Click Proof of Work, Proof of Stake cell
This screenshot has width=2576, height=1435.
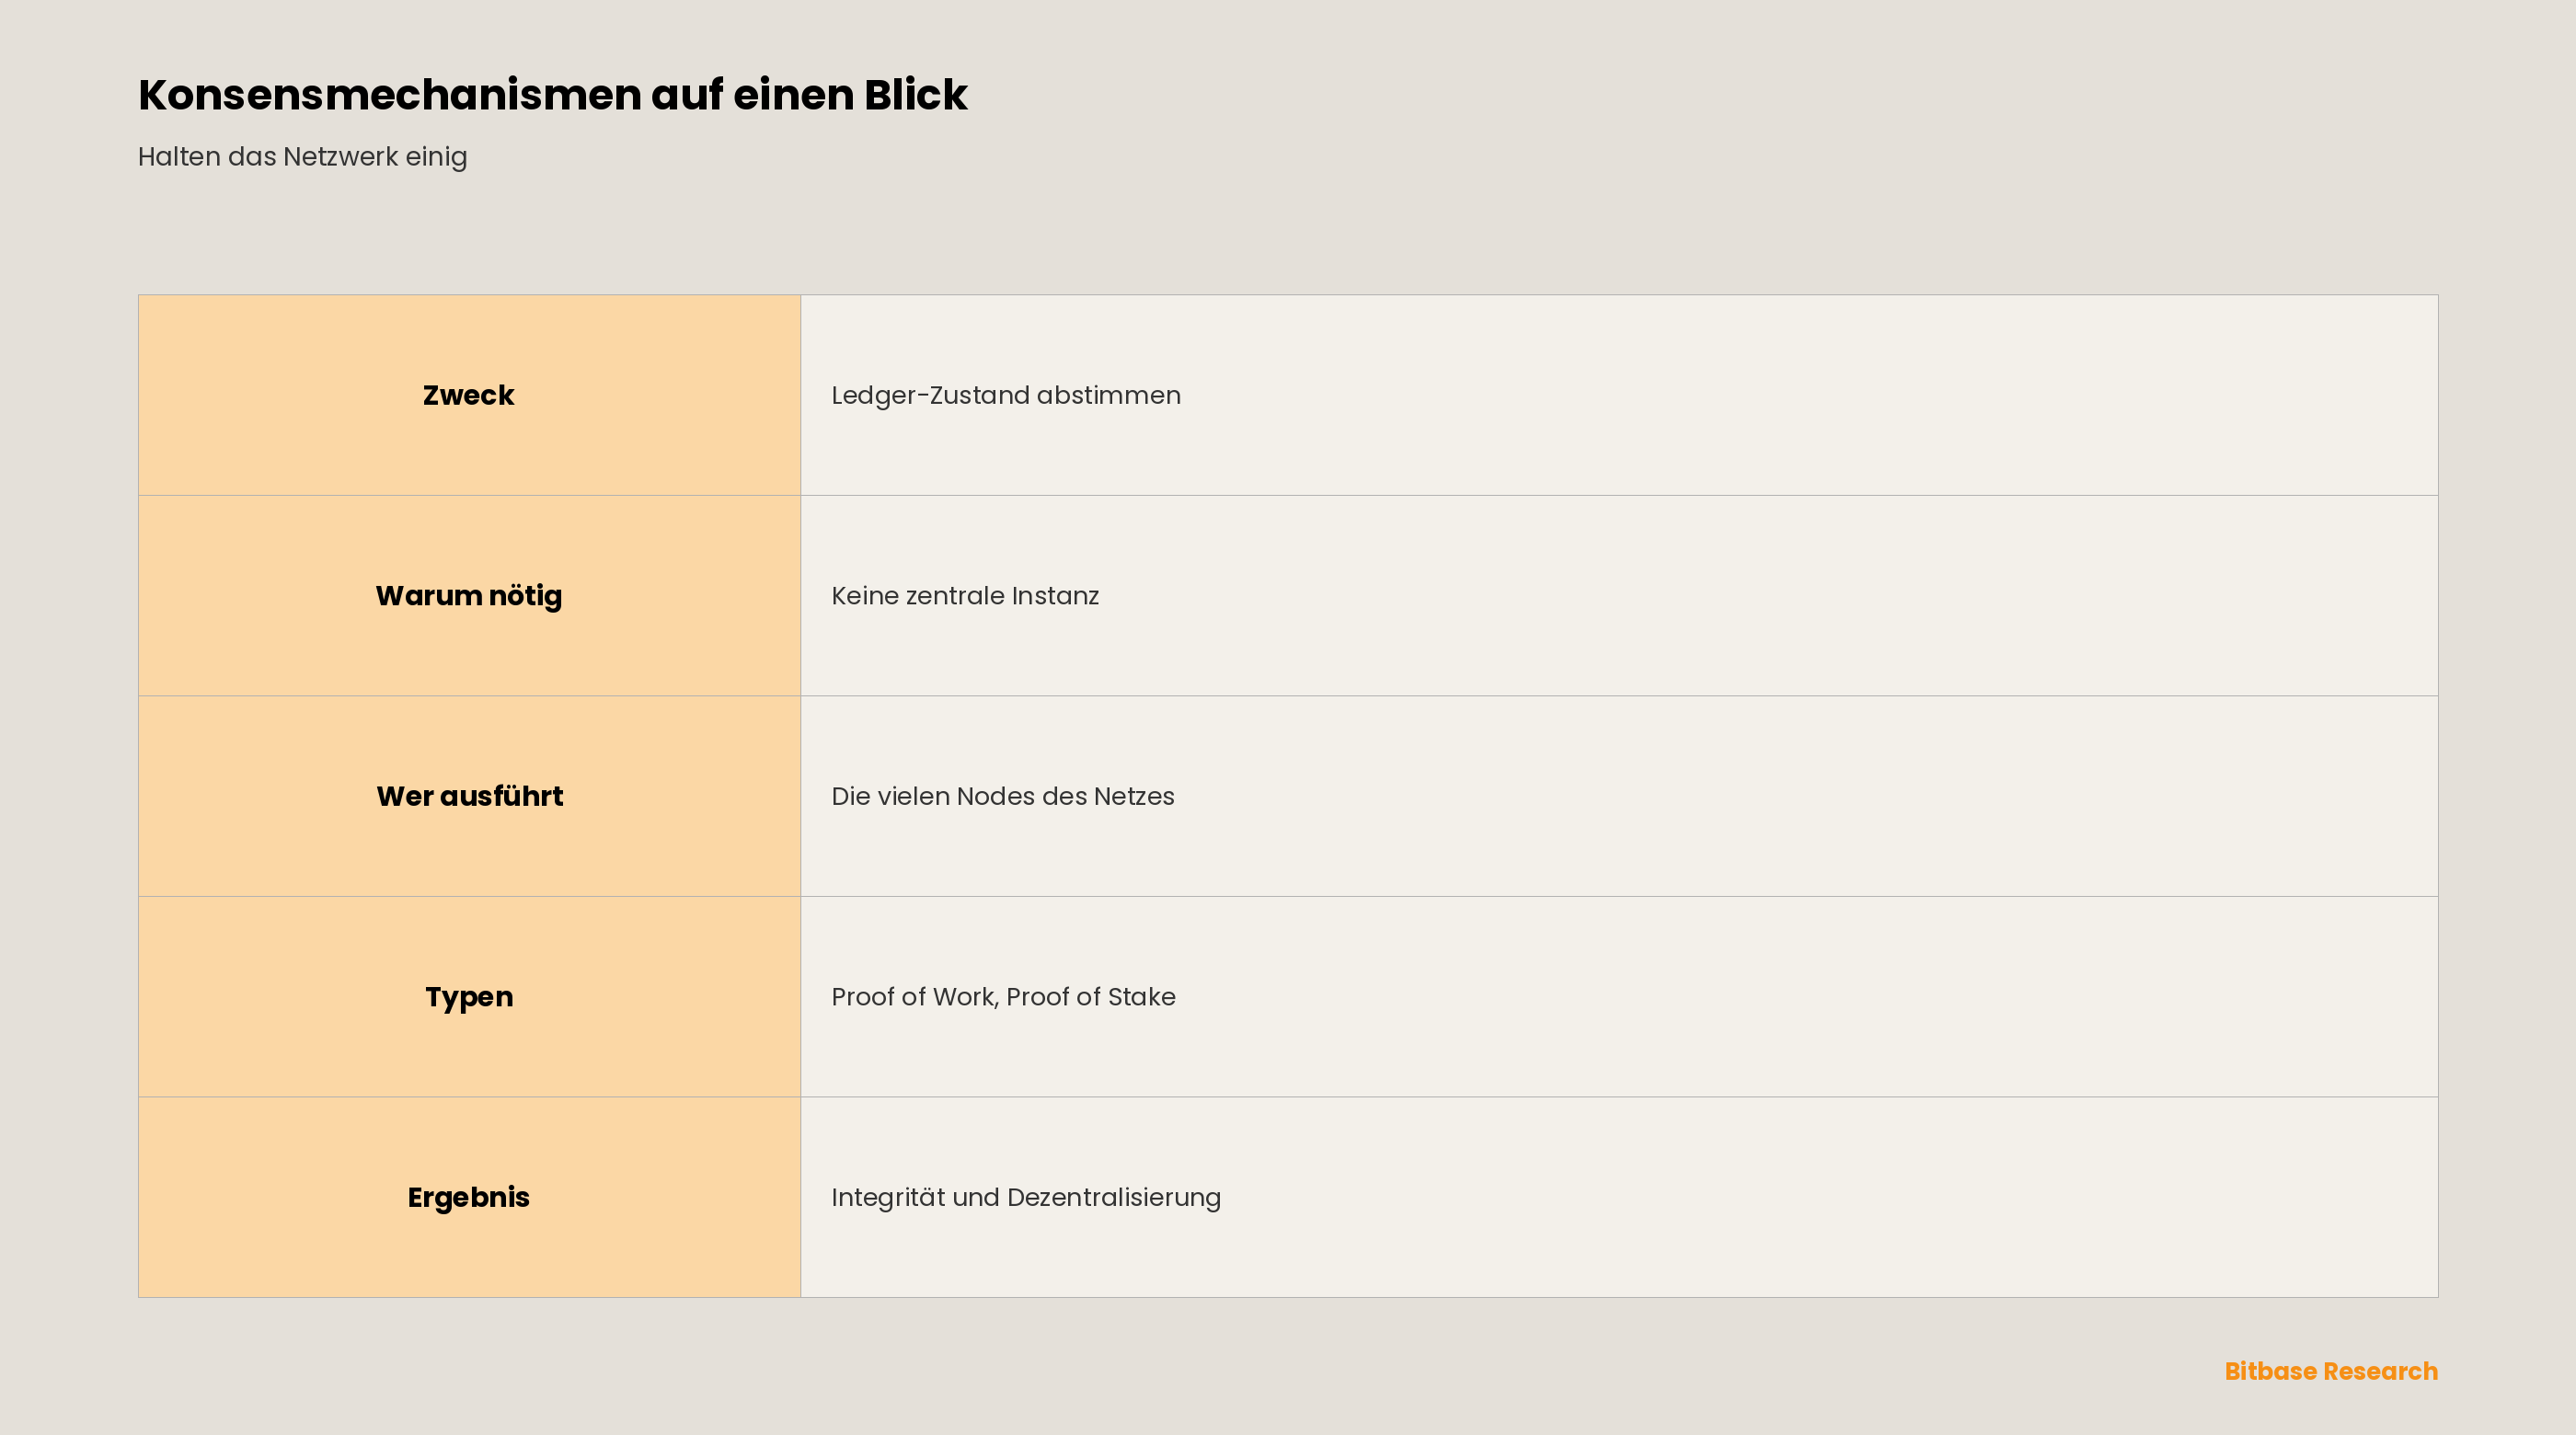[x=1619, y=997]
